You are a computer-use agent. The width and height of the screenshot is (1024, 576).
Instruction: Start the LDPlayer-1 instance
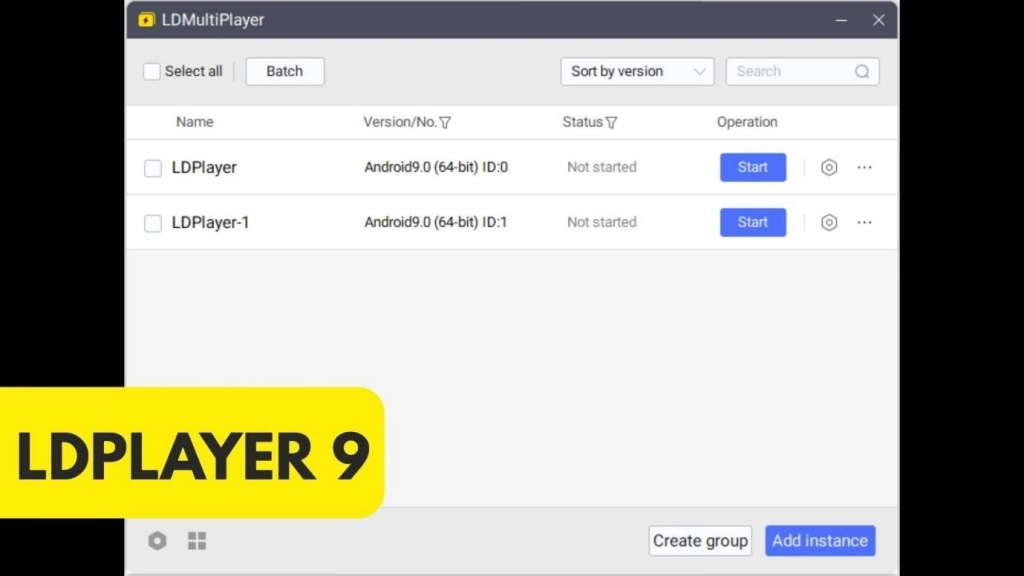click(x=753, y=222)
